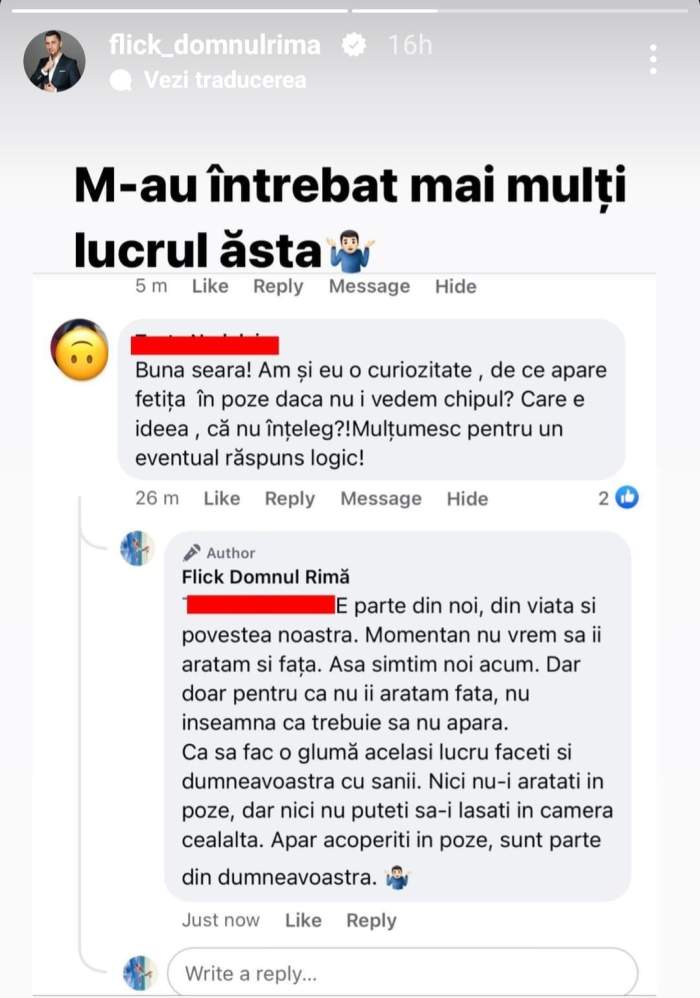The image size is (700, 998).
Task: Hide the second comment thread
Action: pos(467,498)
